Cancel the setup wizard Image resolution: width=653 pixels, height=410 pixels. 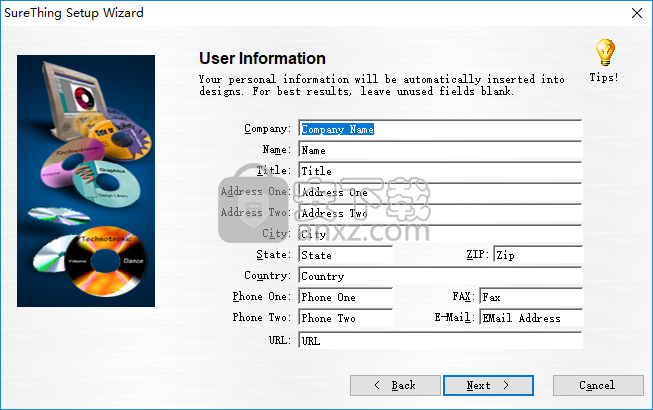(x=598, y=385)
